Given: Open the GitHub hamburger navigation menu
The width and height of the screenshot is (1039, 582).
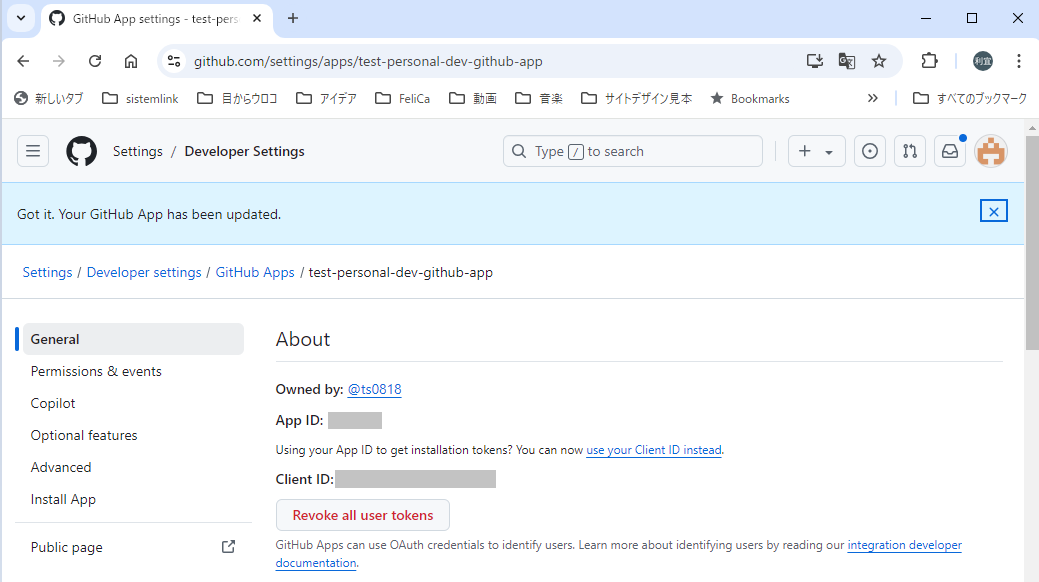Looking at the screenshot, I should coord(32,151).
